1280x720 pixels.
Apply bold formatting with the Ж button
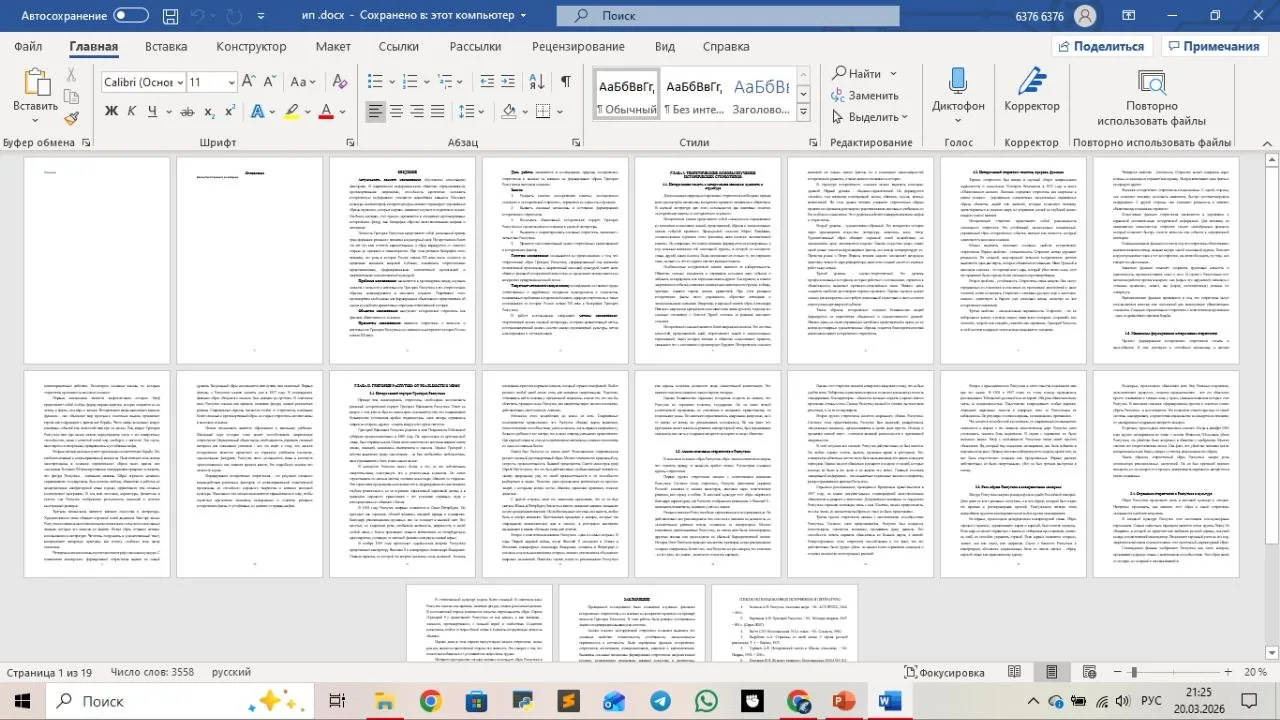112,111
